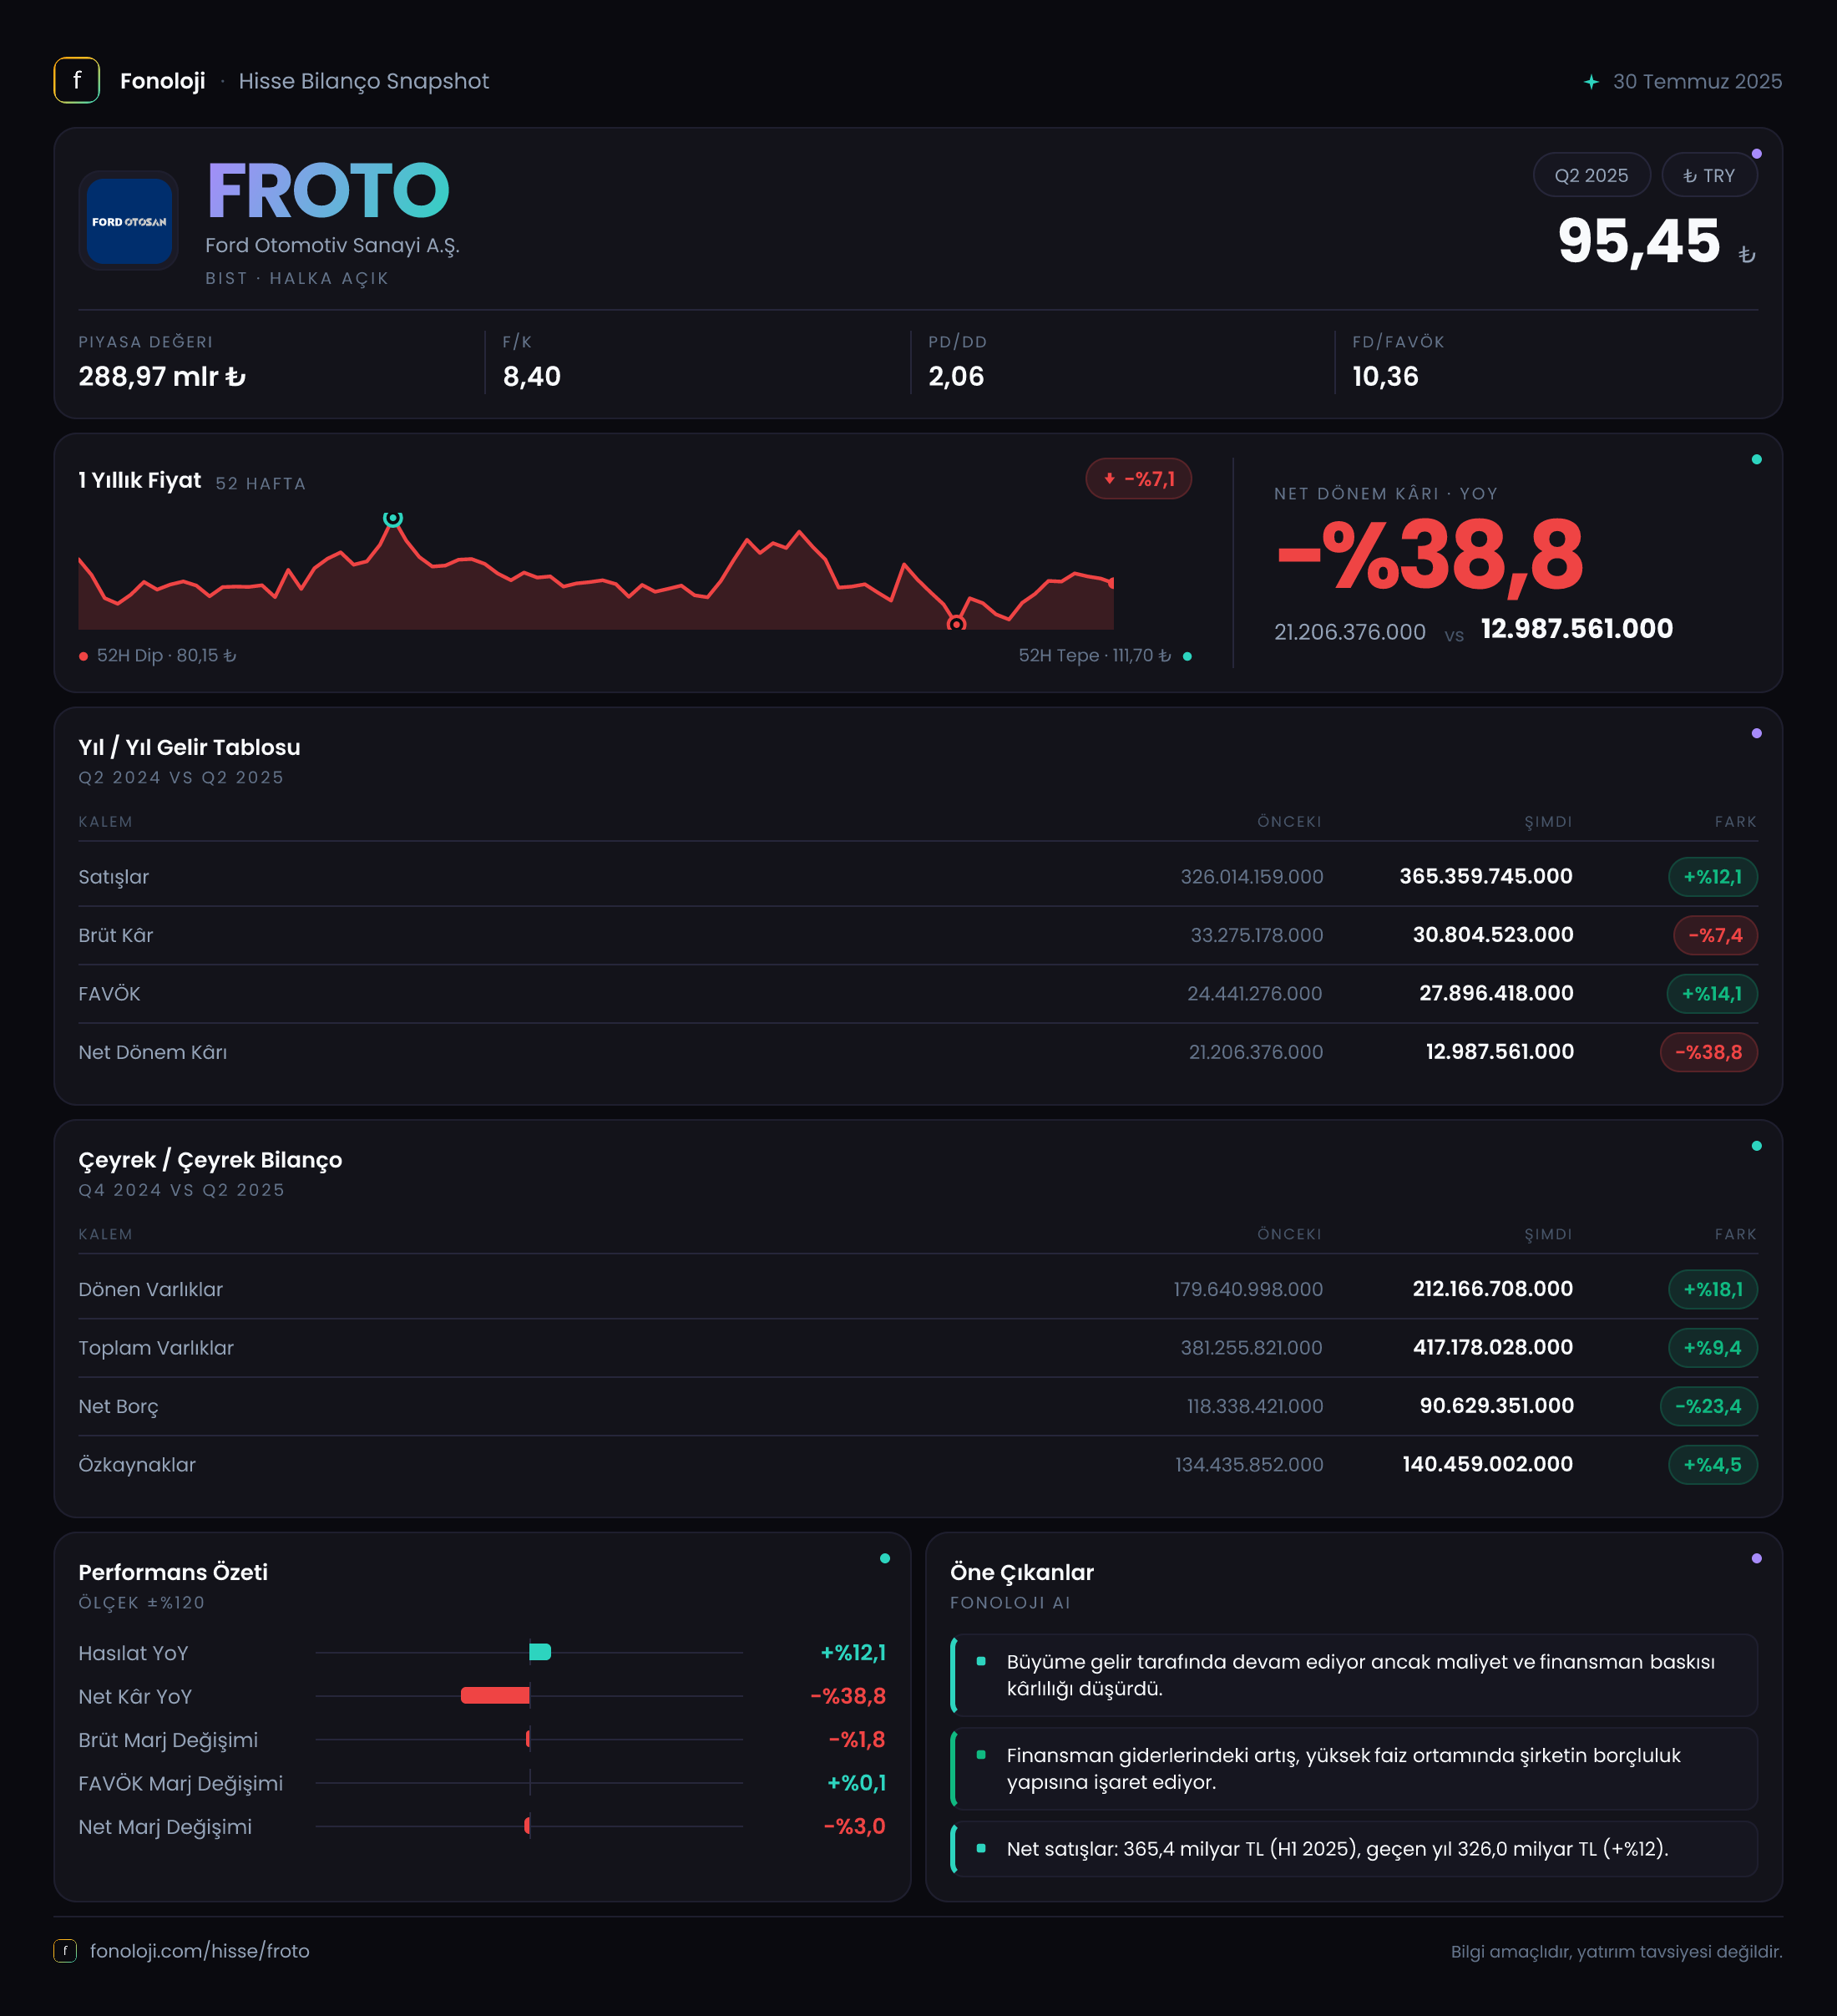Click the '52H Dip · 80,15 ₺' label
This screenshot has width=1837, height=2016.
coord(166,656)
